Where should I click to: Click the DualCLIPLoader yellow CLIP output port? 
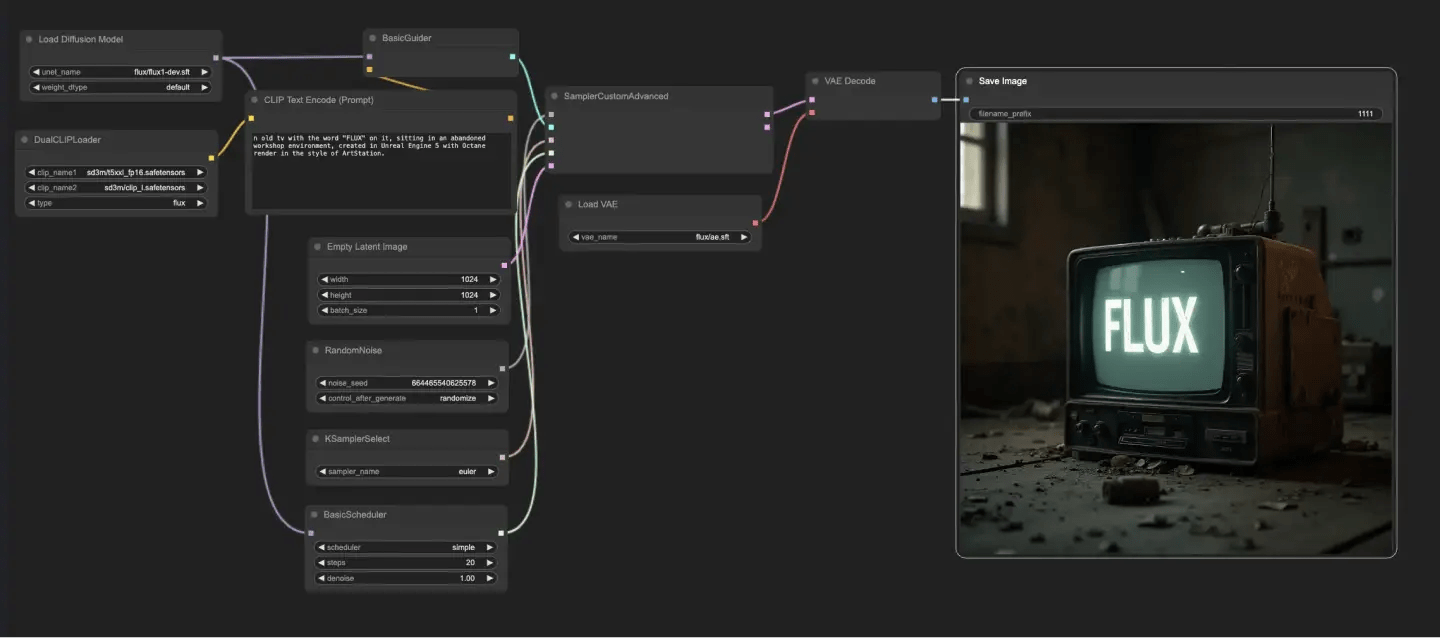(x=211, y=157)
